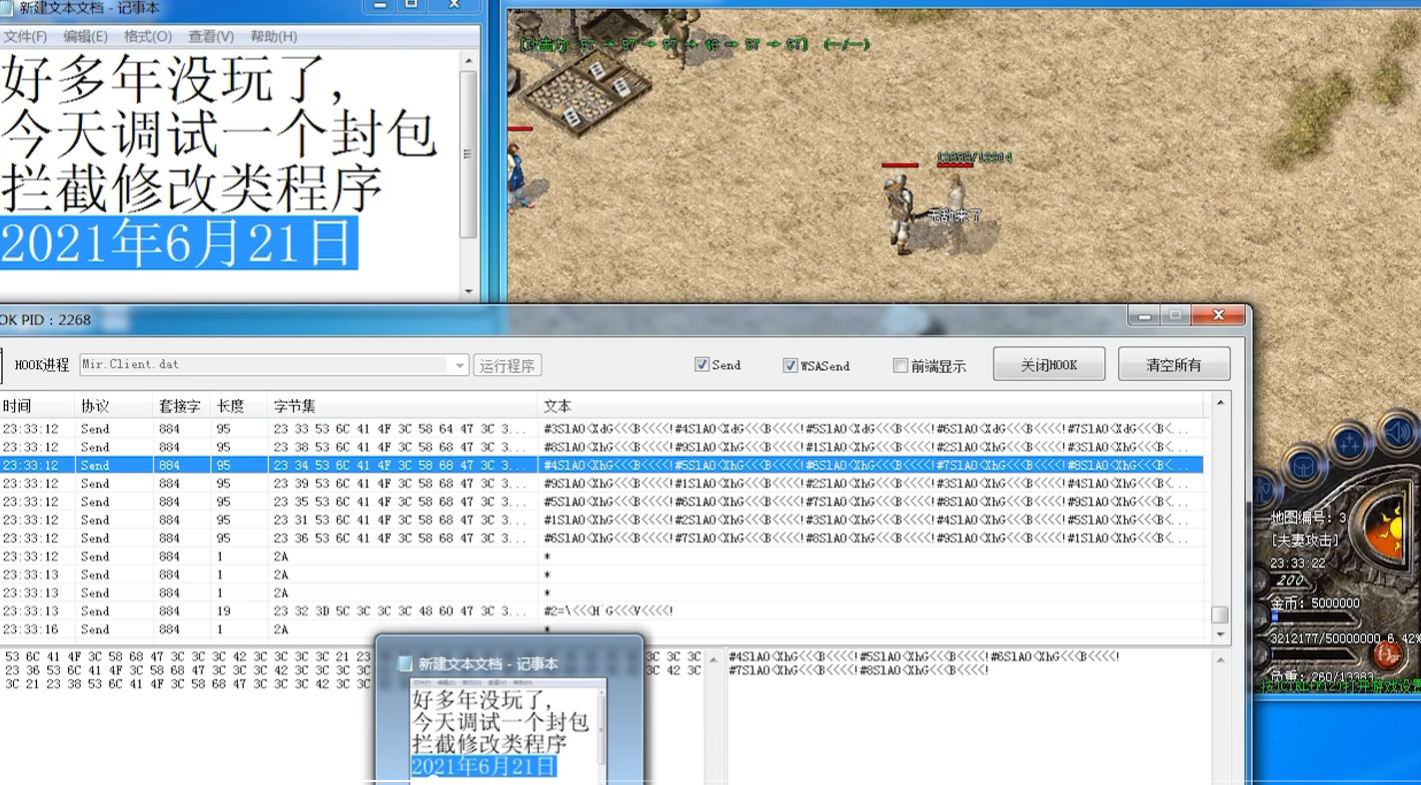Uncheck the Send checkbox
The image size is (1421, 785).
(702, 365)
